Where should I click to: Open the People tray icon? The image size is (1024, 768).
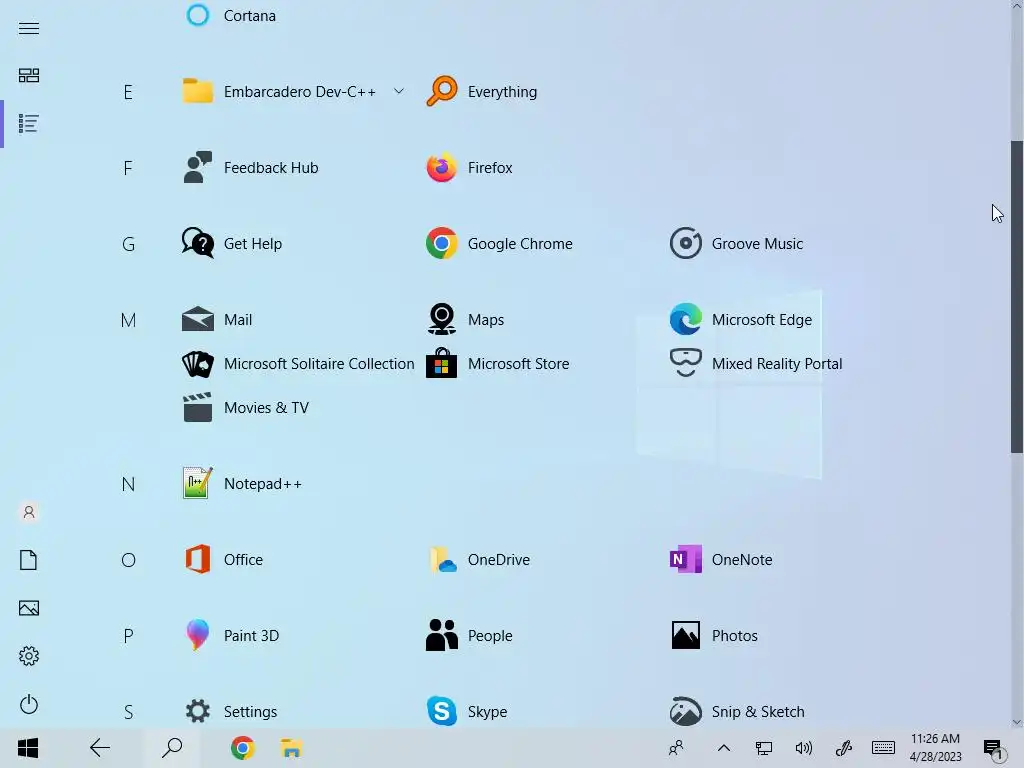pos(677,748)
